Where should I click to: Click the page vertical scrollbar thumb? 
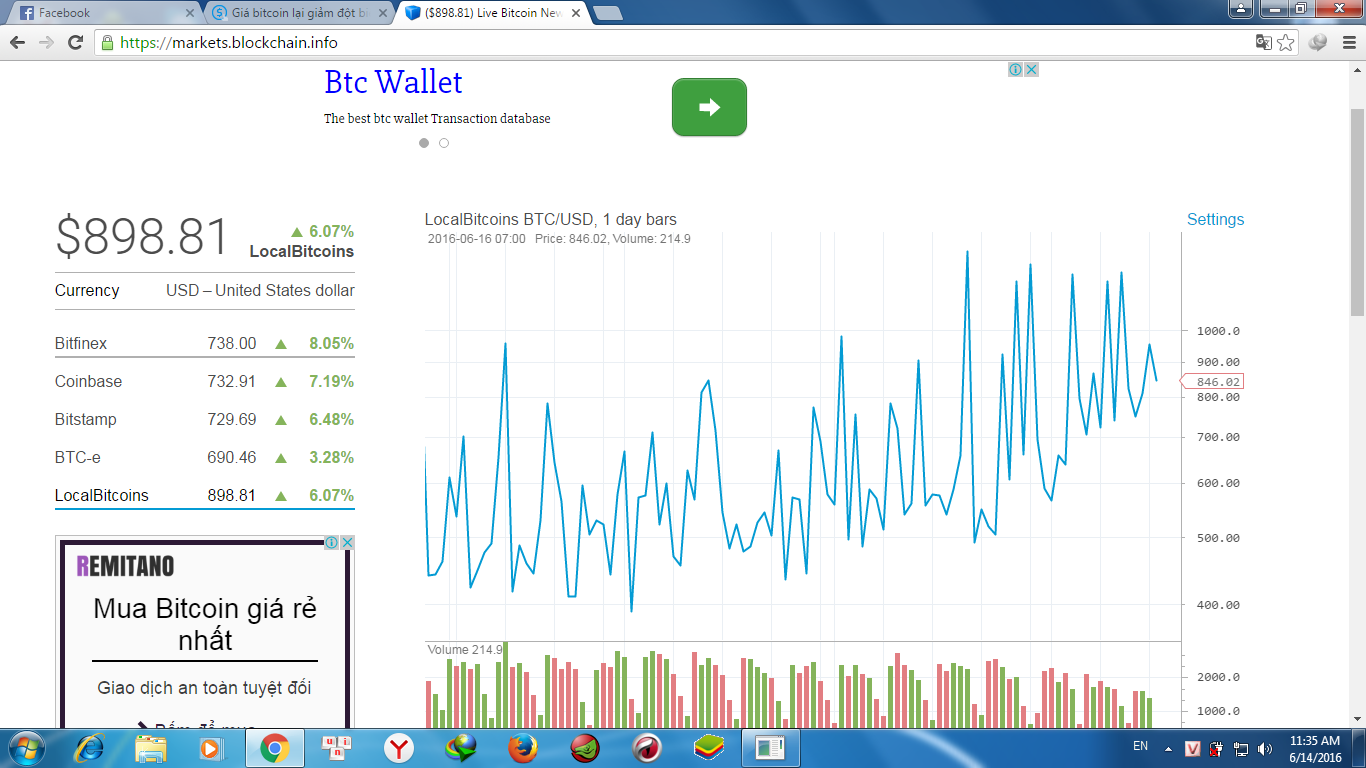pos(1357,212)
